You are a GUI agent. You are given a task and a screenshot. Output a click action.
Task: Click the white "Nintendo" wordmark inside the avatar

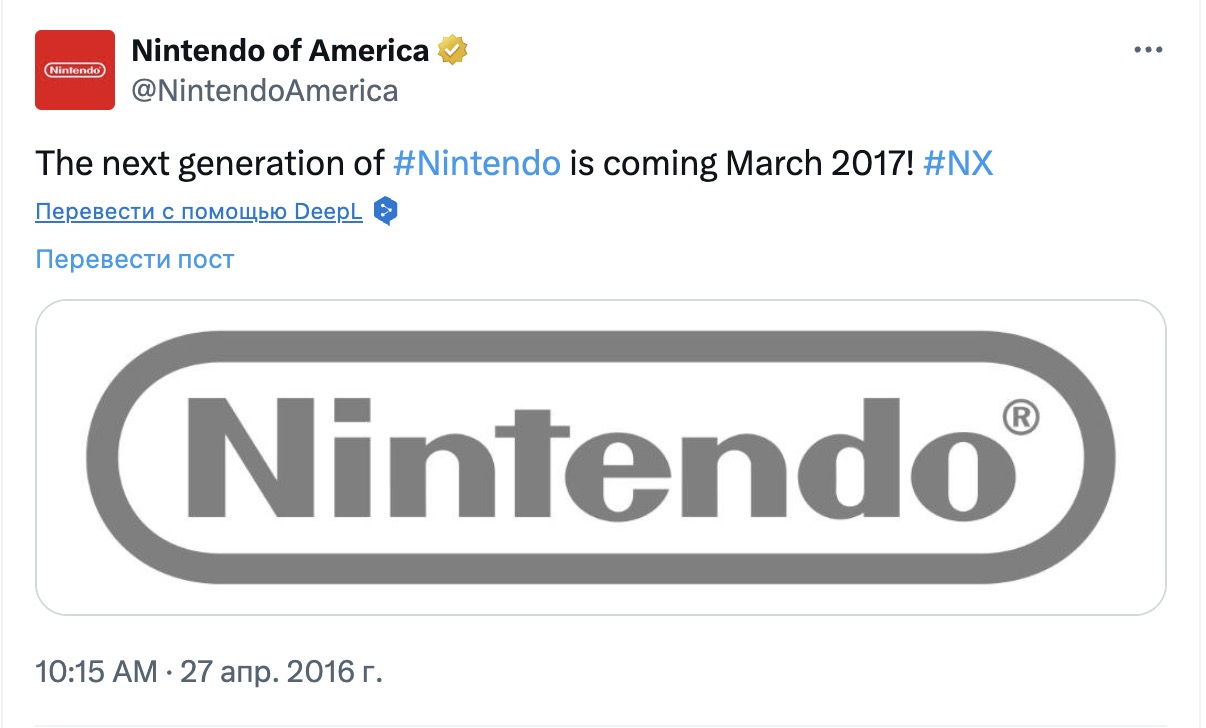pos(74,72)
